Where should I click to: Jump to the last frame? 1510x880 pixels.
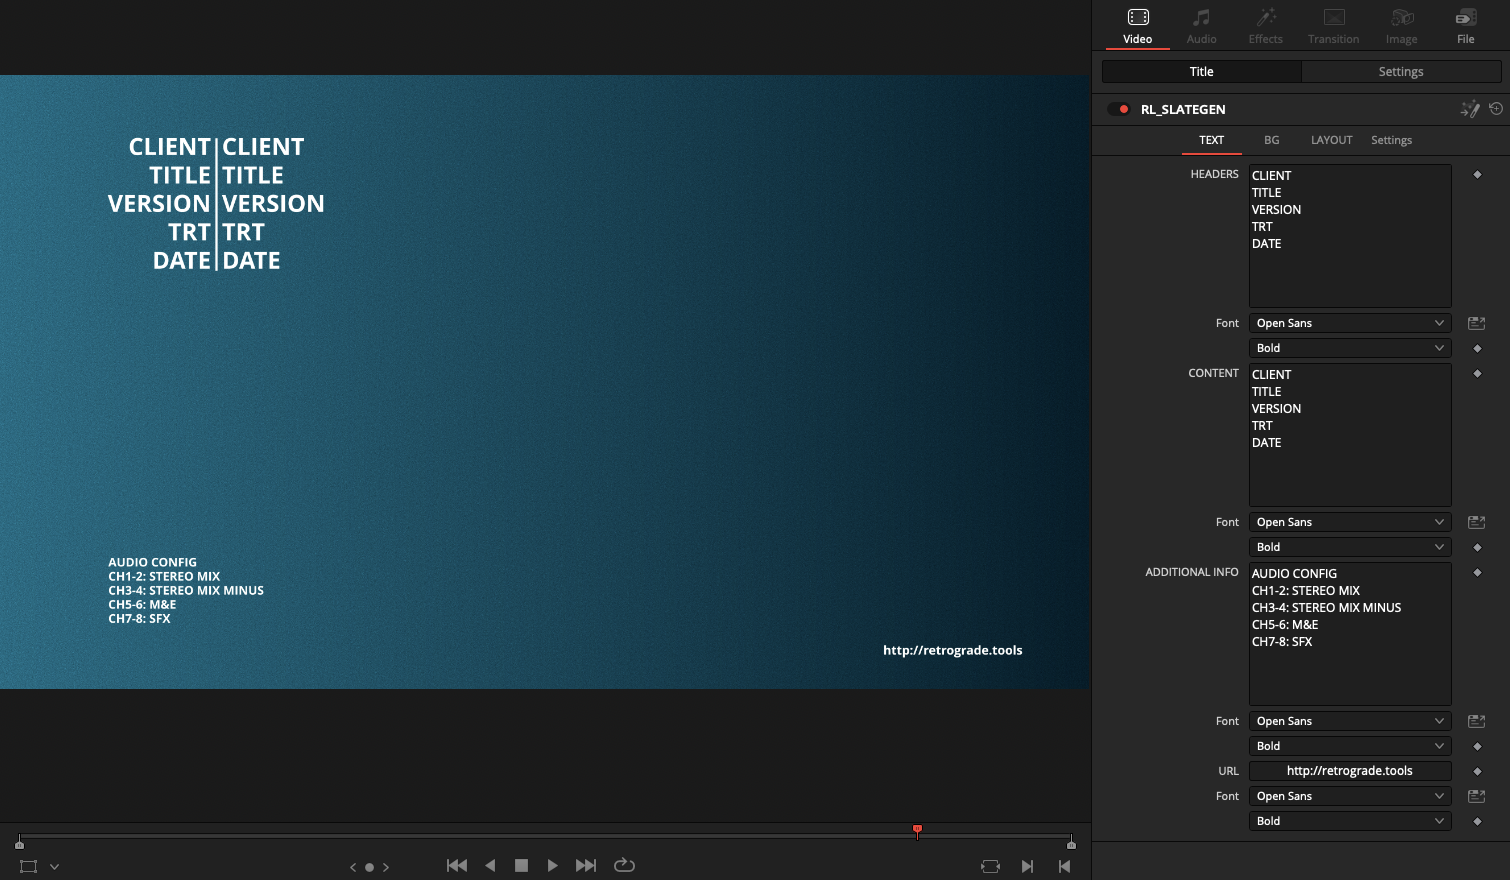click(586, 866)
